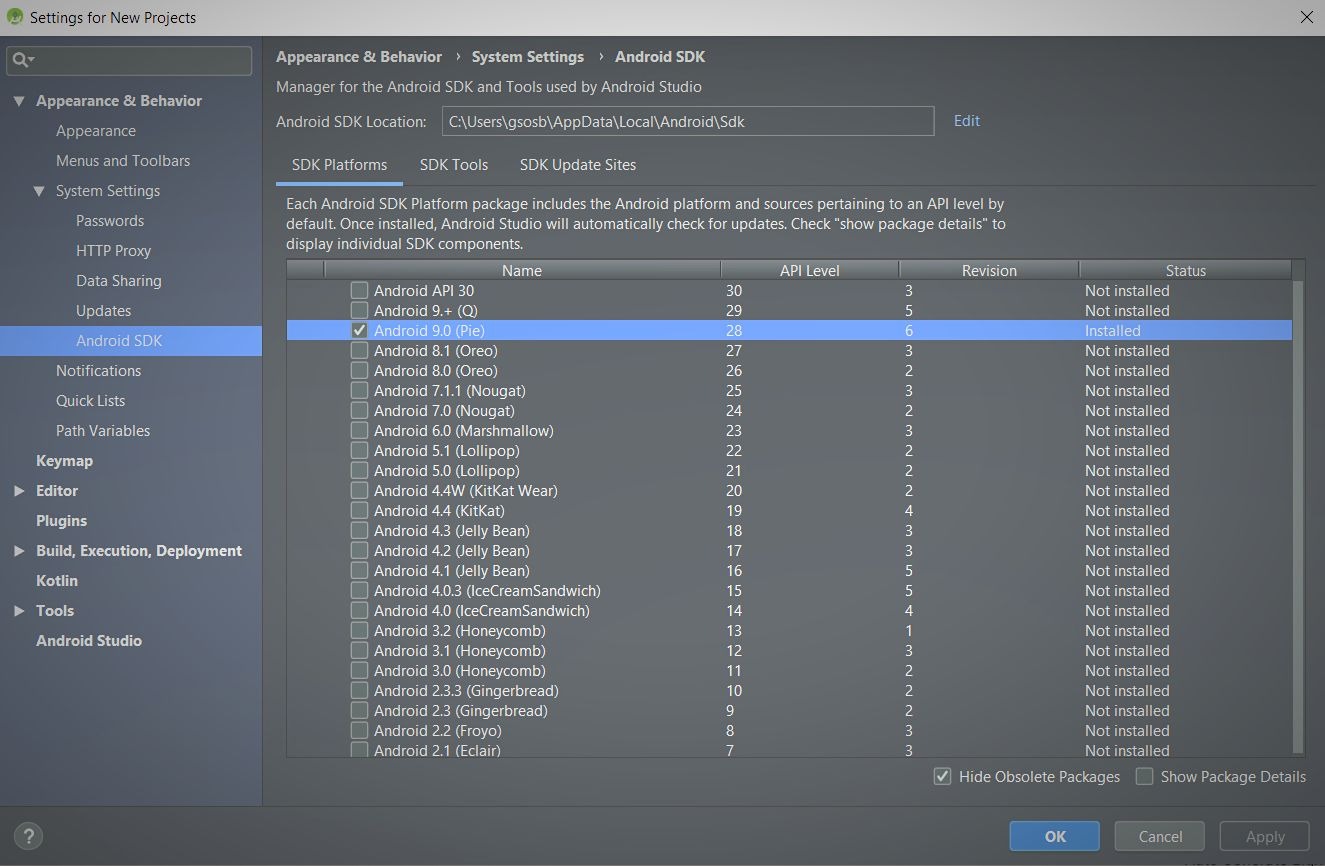Uncheck the Android 9.0 (Pie) checkbox
The height and width of the screenshot is (866, 1325).
click(x=359, y=330)
